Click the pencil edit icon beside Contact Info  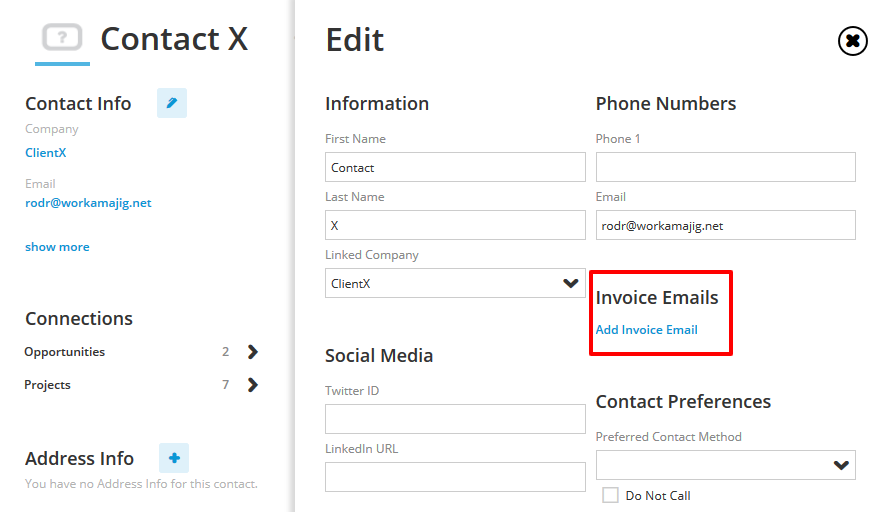click(x=172, y=103)
